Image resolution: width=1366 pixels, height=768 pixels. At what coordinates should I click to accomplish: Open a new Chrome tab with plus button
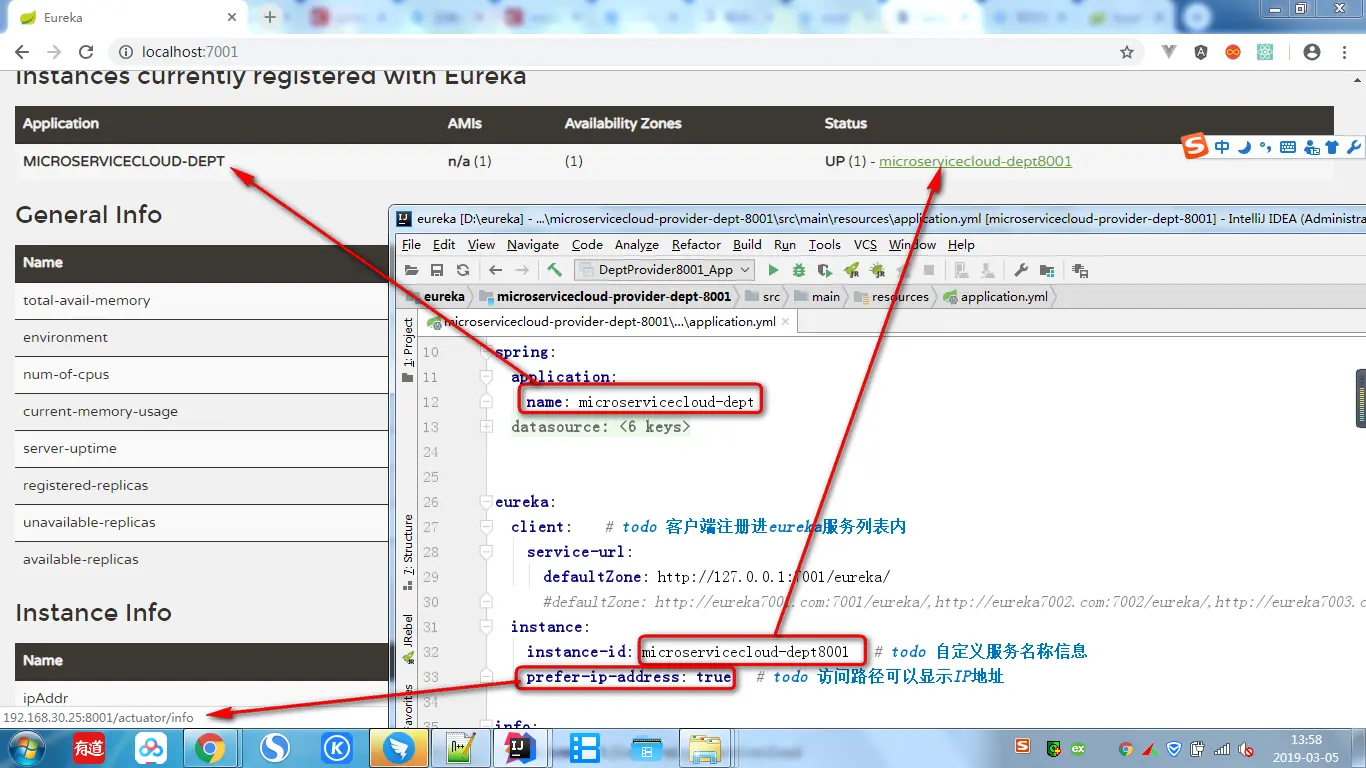pyautogui.click(x=270, y=18)
